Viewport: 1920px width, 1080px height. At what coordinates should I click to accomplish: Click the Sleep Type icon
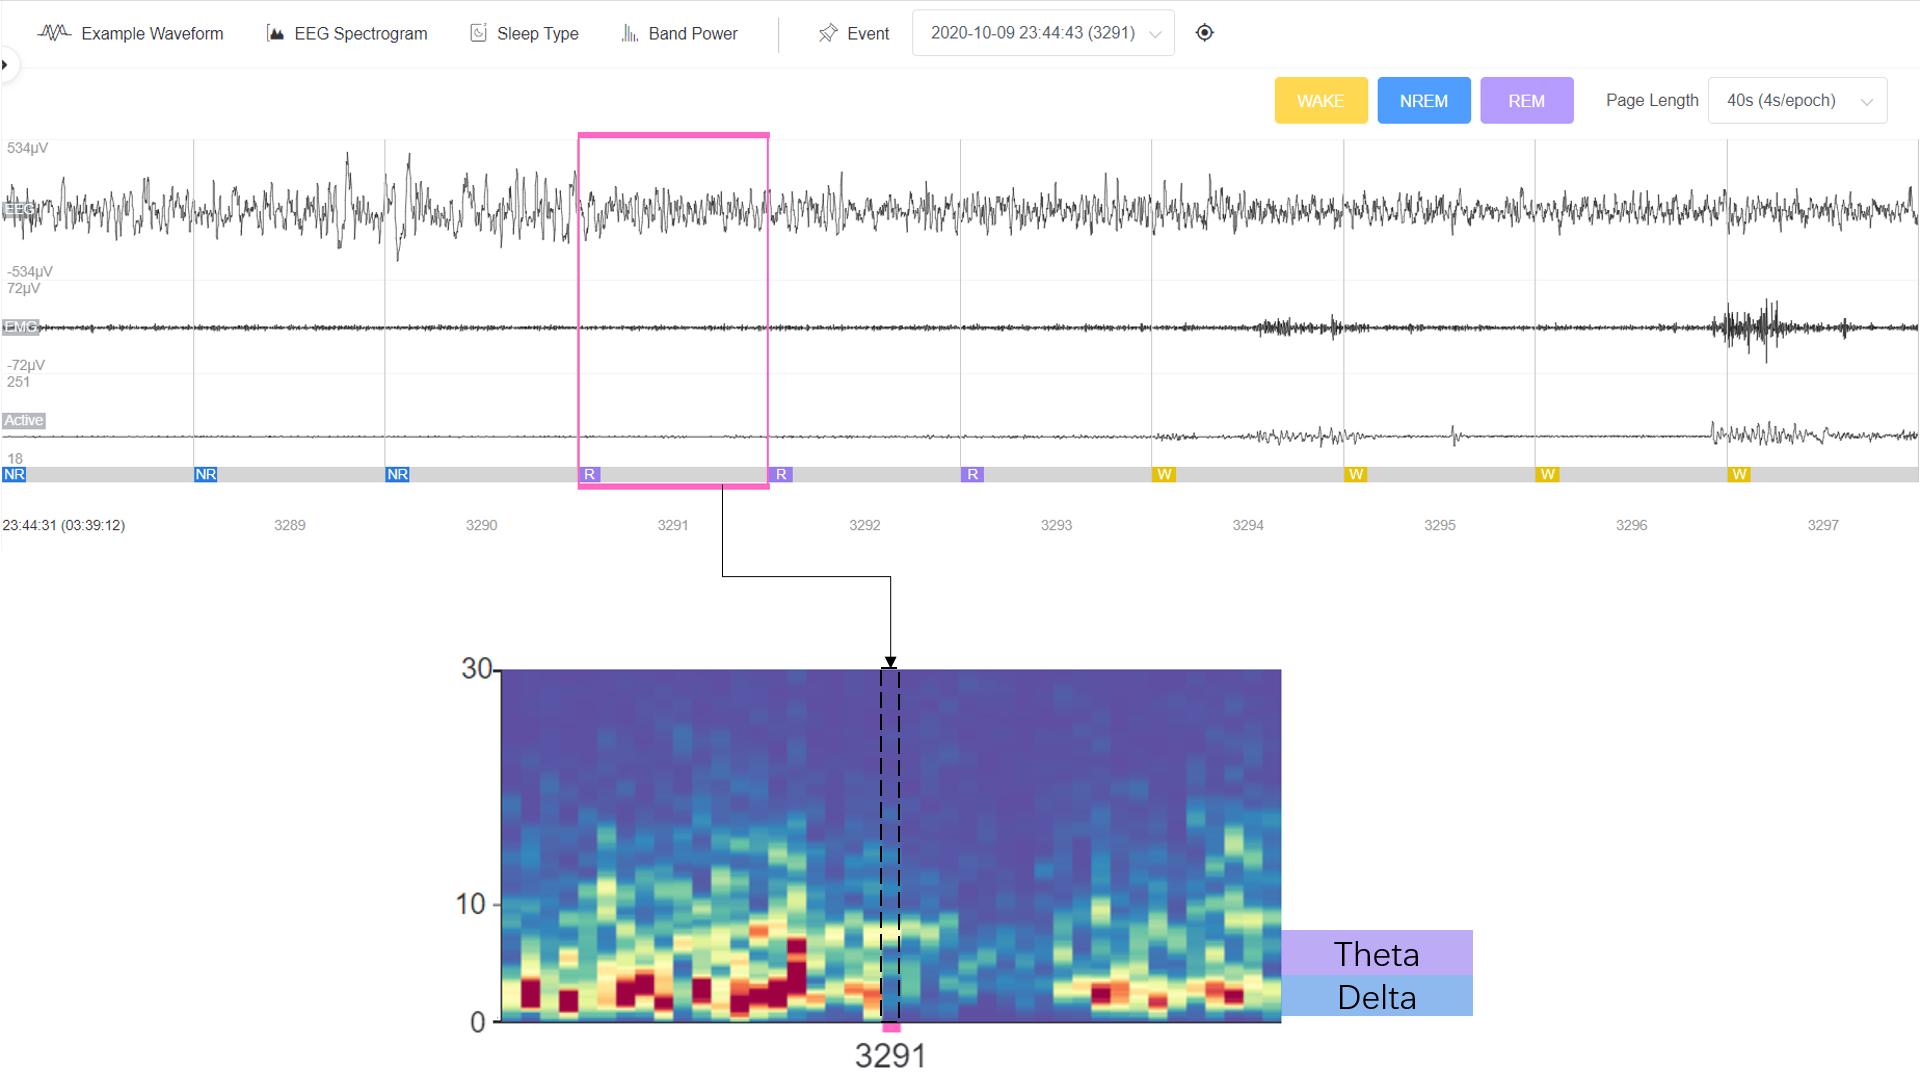coord(478,33)
